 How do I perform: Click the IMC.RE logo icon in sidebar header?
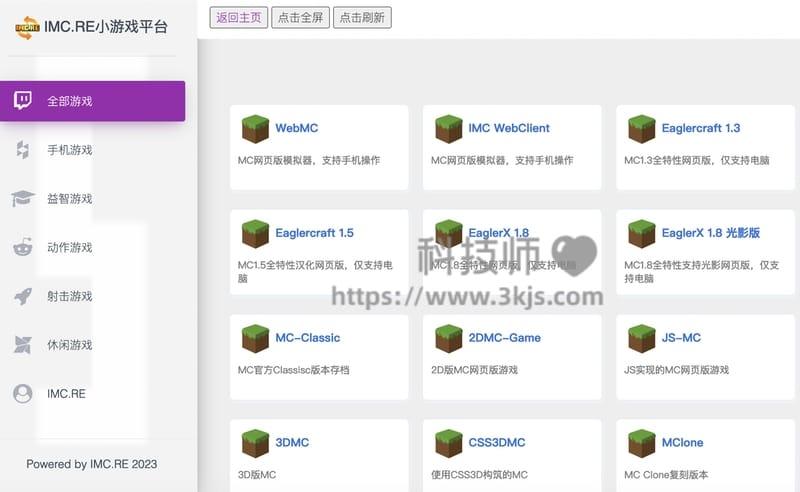pos(27,27)
